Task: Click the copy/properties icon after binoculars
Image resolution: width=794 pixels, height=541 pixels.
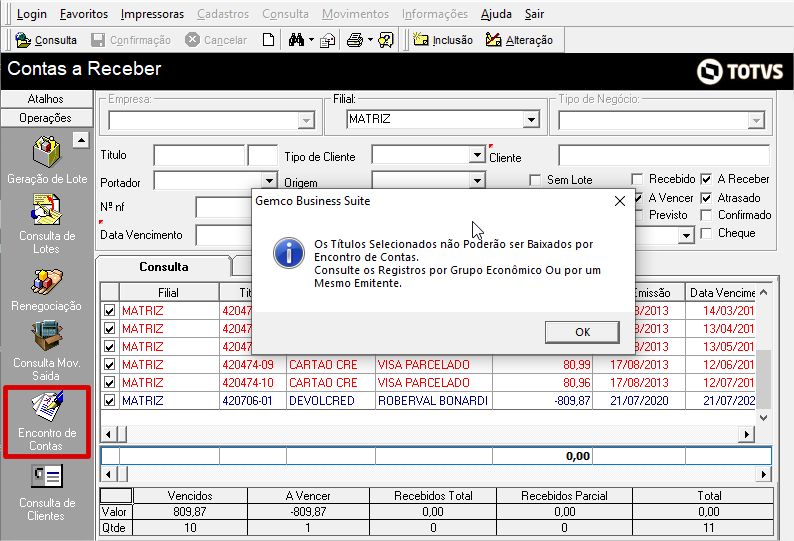Action: 328,40
